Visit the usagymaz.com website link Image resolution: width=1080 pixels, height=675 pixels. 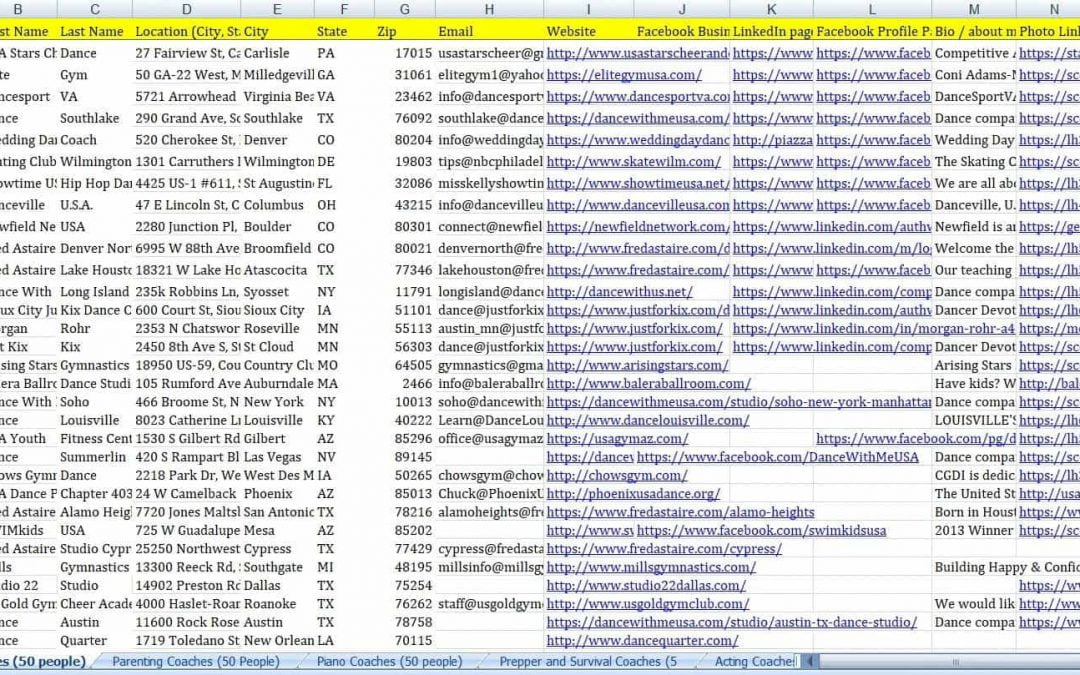point(617,438)
